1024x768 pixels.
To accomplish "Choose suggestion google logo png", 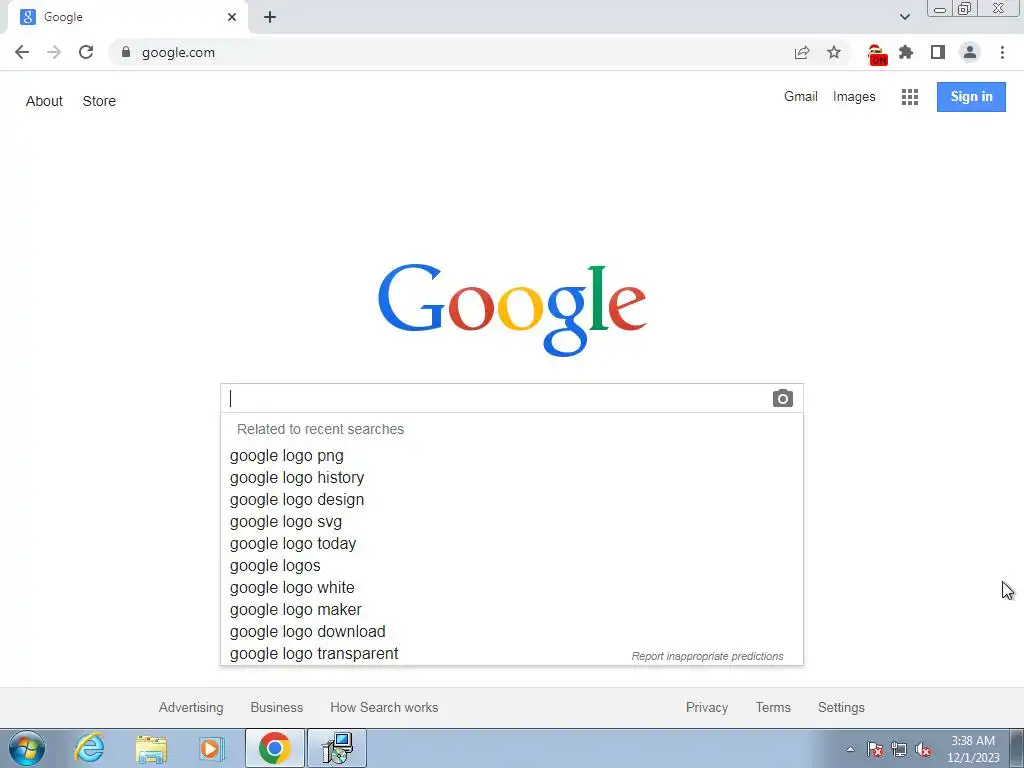I will 512,456.
